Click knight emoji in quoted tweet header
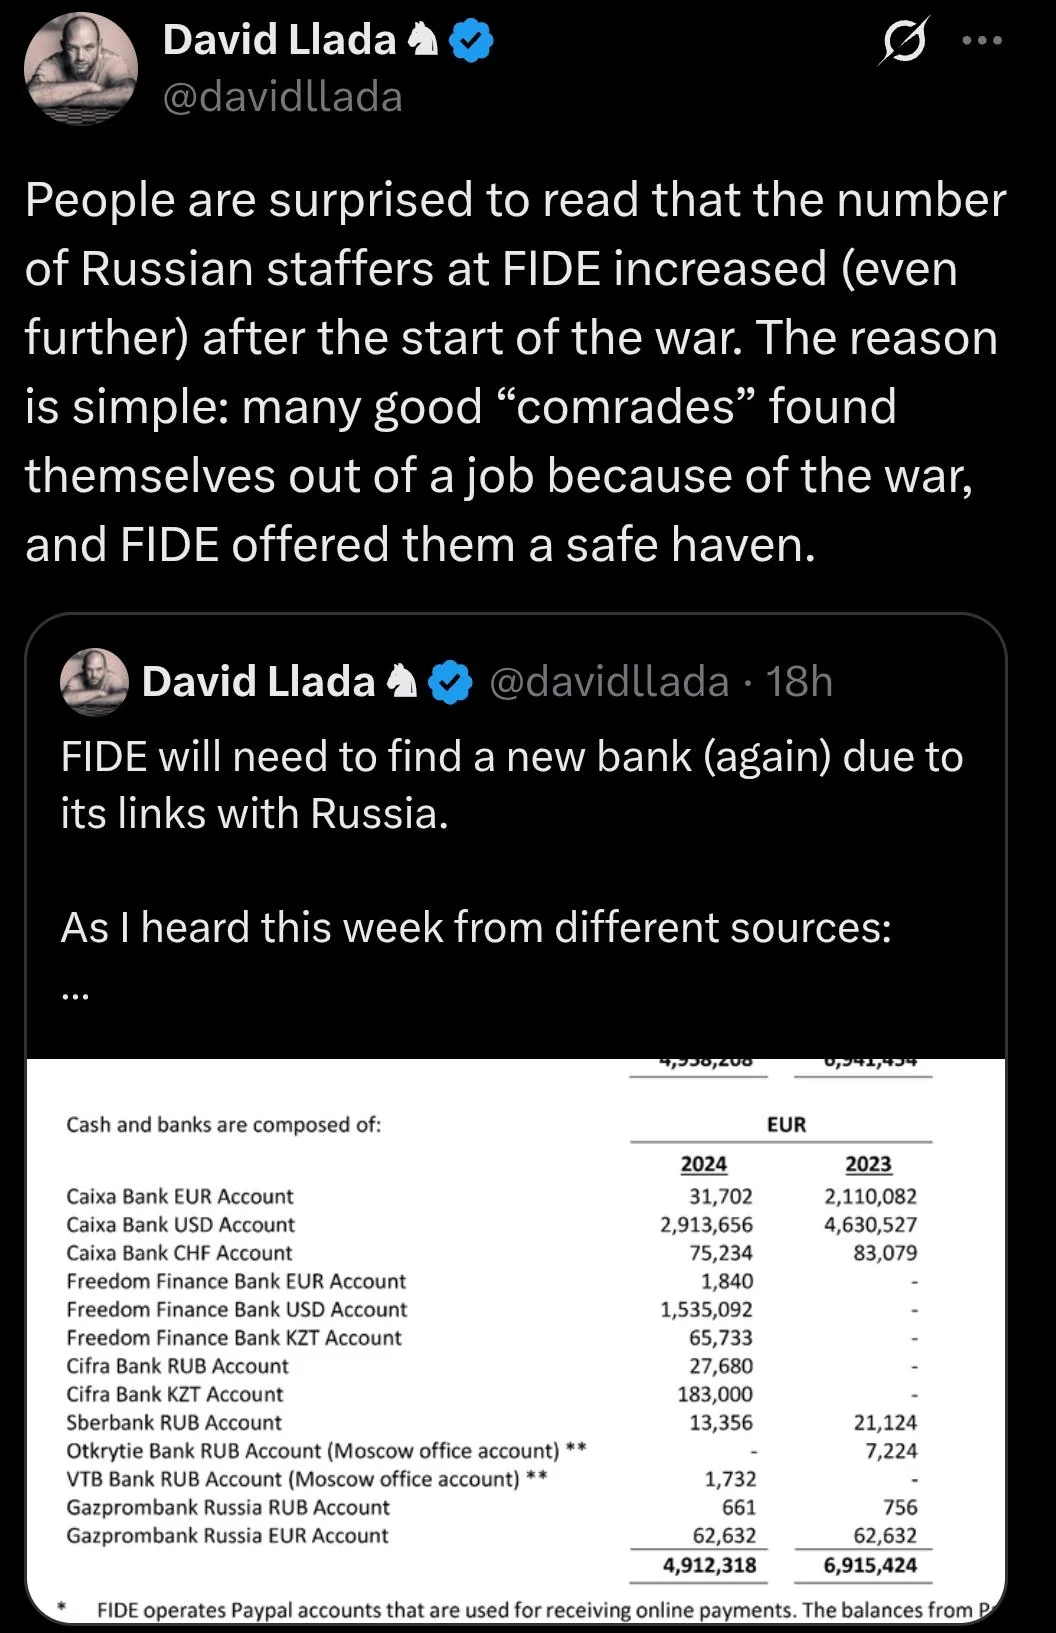Image resolution: width=1056 pixels, height=1633 pixels. click(402, 682)
